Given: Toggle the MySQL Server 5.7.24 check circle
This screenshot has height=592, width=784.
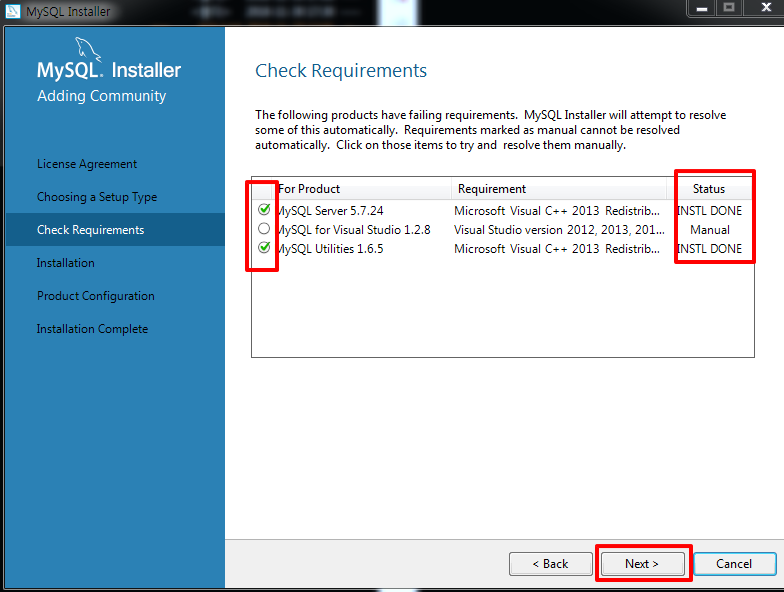Looking at the screenshot, I should click(264, 209).
